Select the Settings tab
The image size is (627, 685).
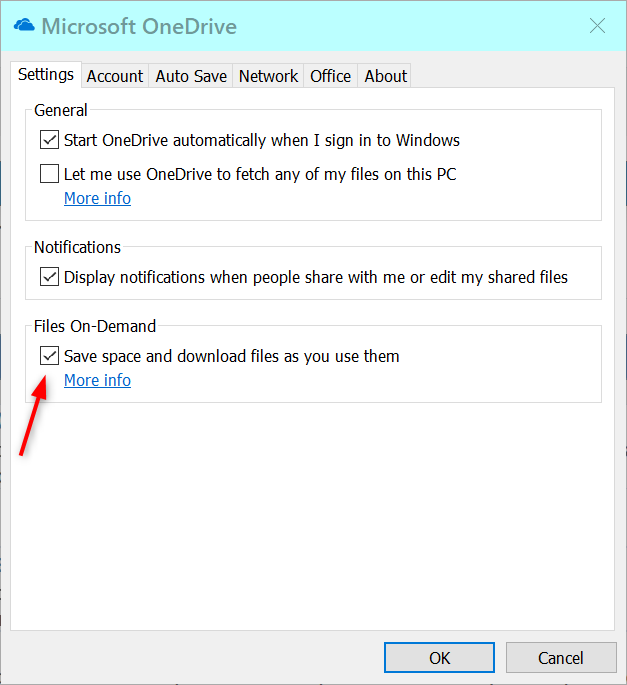point(46,75)
